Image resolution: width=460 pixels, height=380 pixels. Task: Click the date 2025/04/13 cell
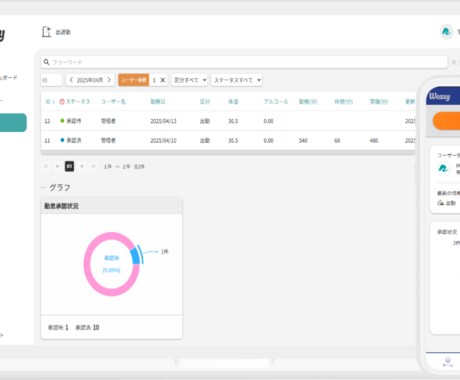click(163, 121)
